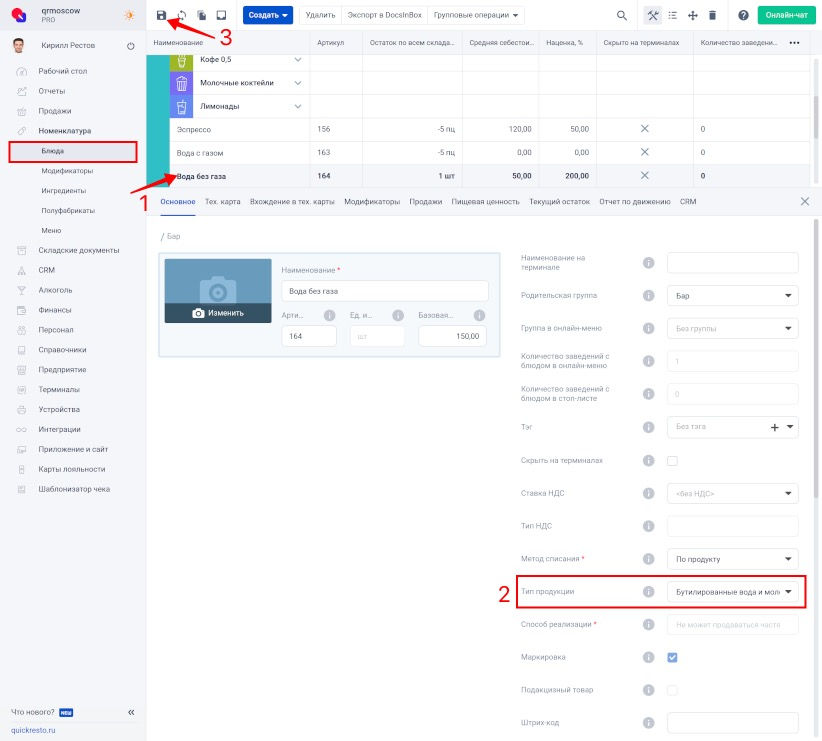The width and height of the screenshot is (822, 741).
Task: Open Отчет по движению tab
Action: click(635, 201)
